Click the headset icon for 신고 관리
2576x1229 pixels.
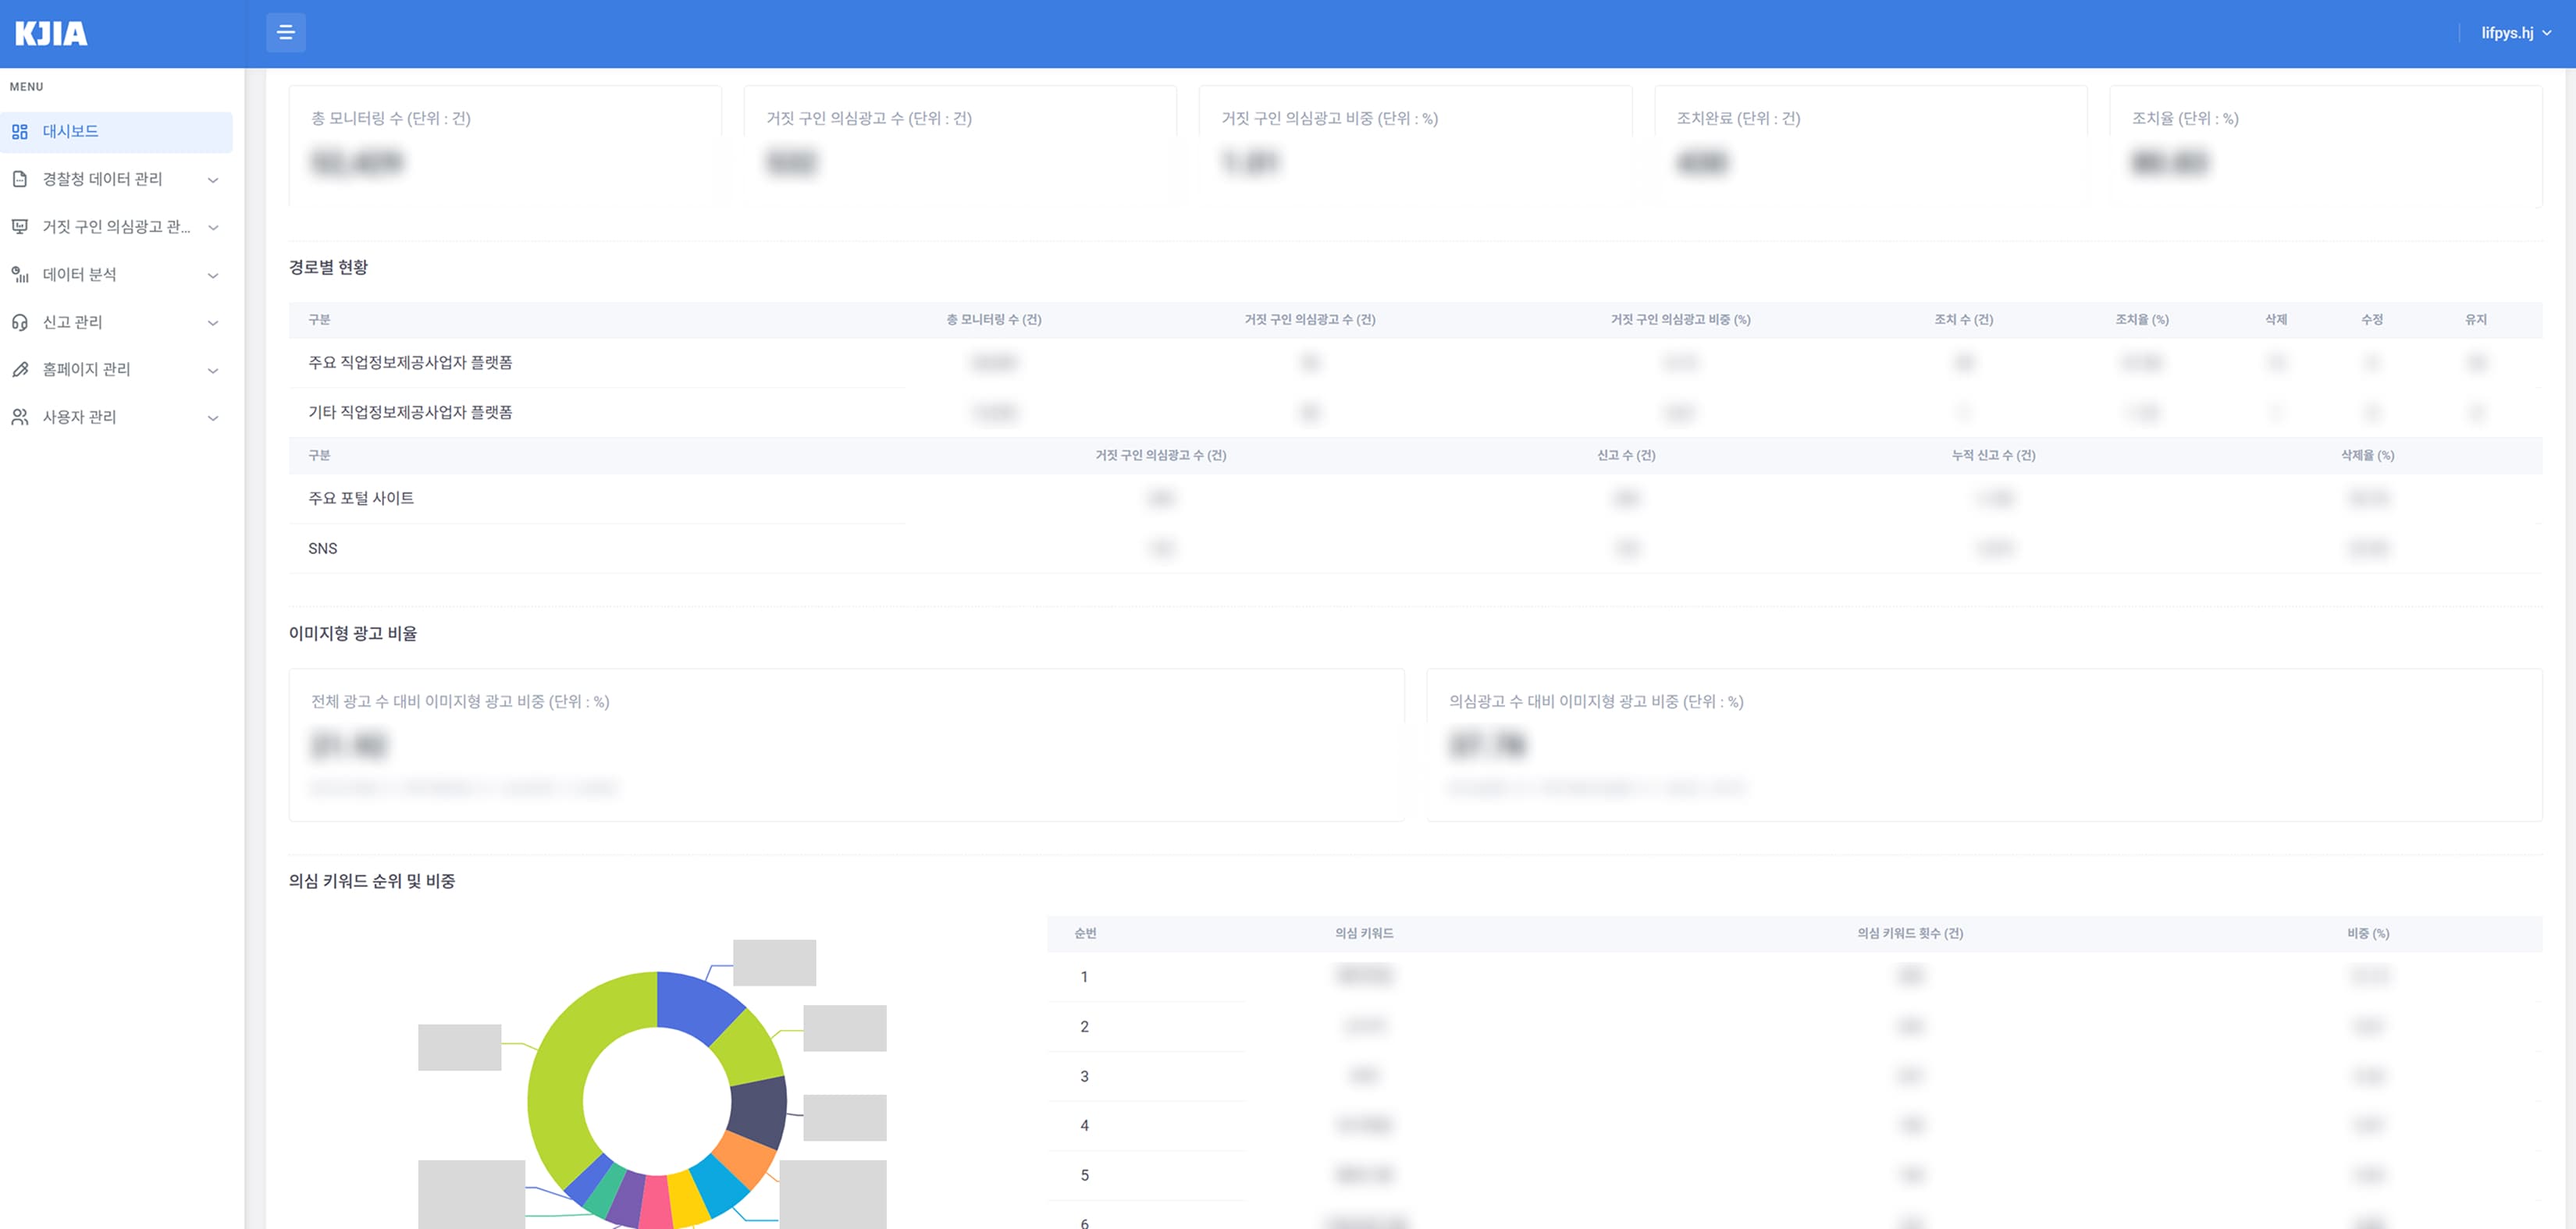pyautogui.click(x=20, y=322)
